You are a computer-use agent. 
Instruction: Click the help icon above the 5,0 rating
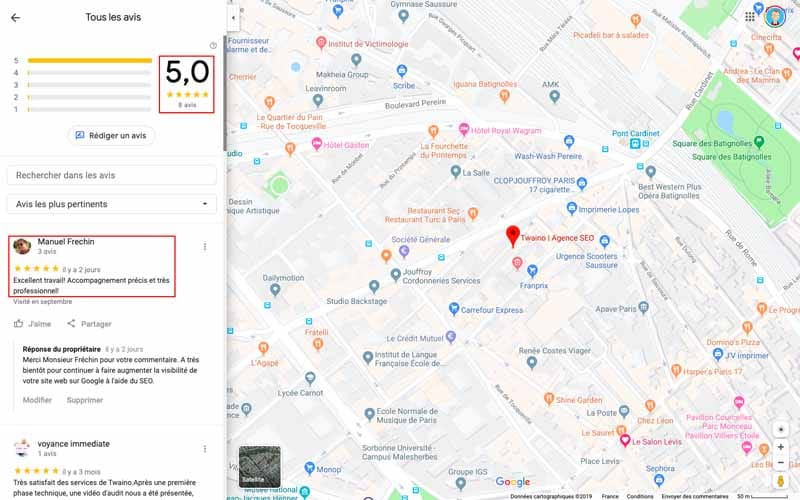click(213, 46)
